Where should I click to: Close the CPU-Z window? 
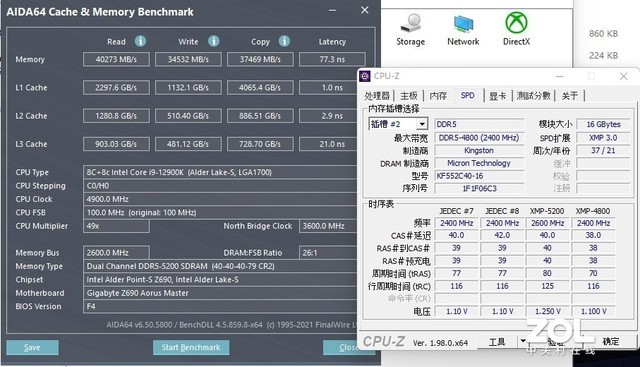(x=623, y=76)
